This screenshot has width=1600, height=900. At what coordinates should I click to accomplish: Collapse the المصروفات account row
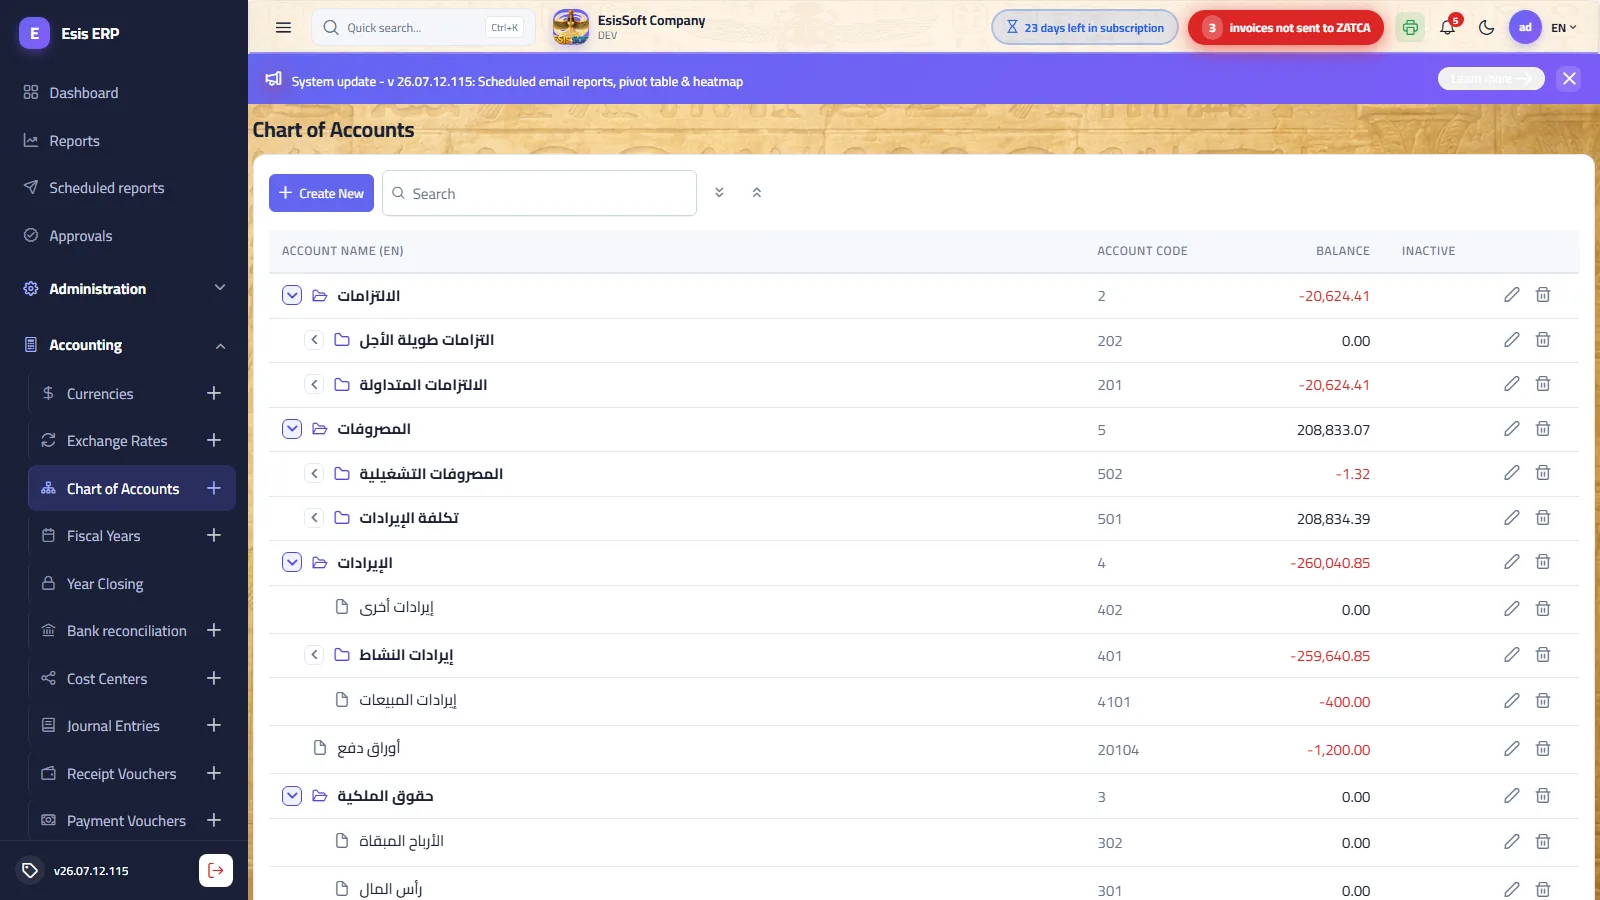(292, 429)
